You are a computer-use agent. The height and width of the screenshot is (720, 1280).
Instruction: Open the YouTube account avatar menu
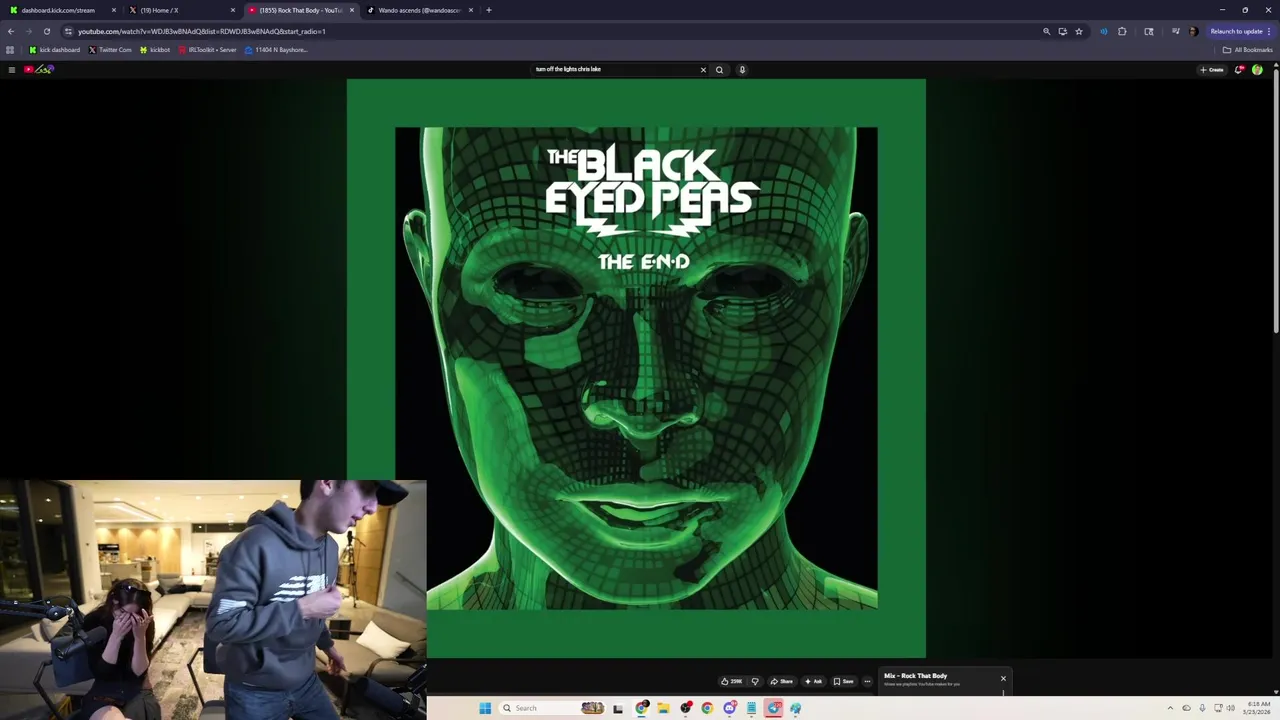tap(1257, 70)
